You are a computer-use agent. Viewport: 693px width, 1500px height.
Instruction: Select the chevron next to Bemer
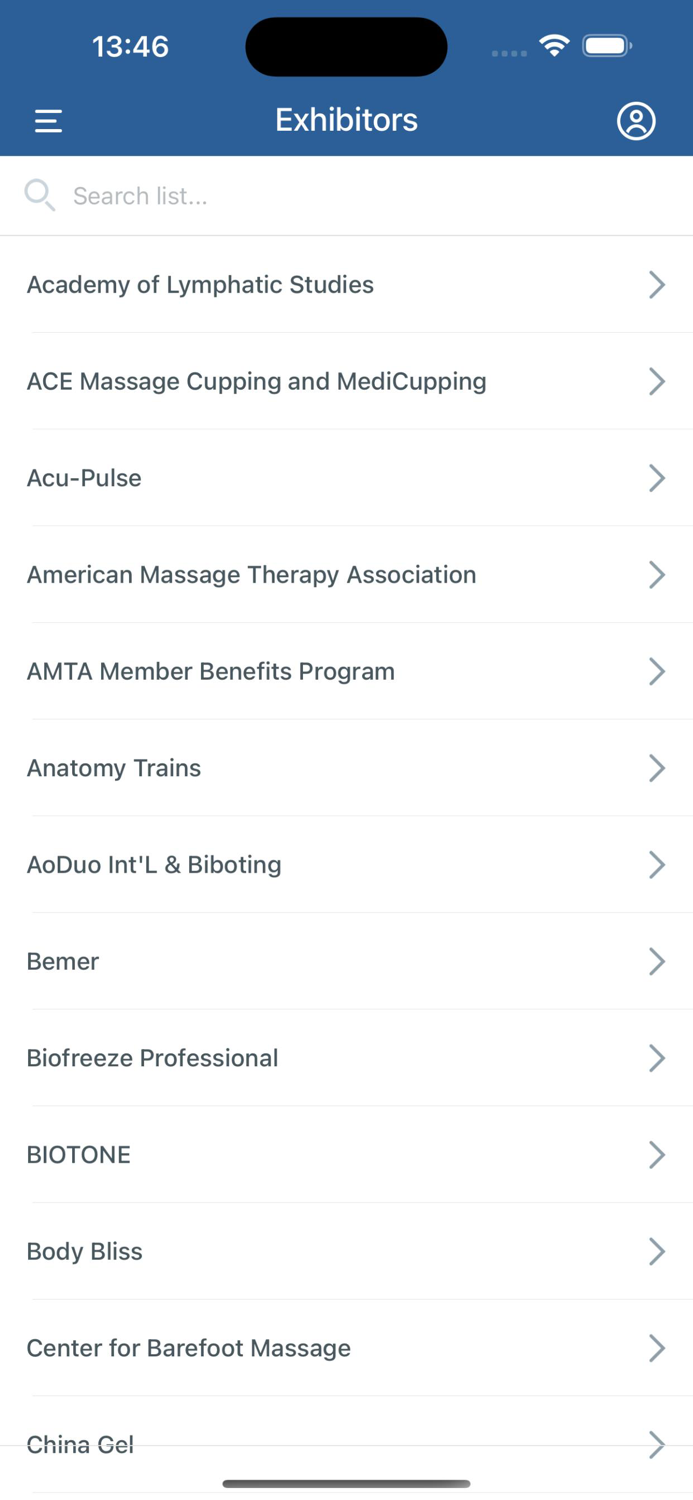(657, 961)
